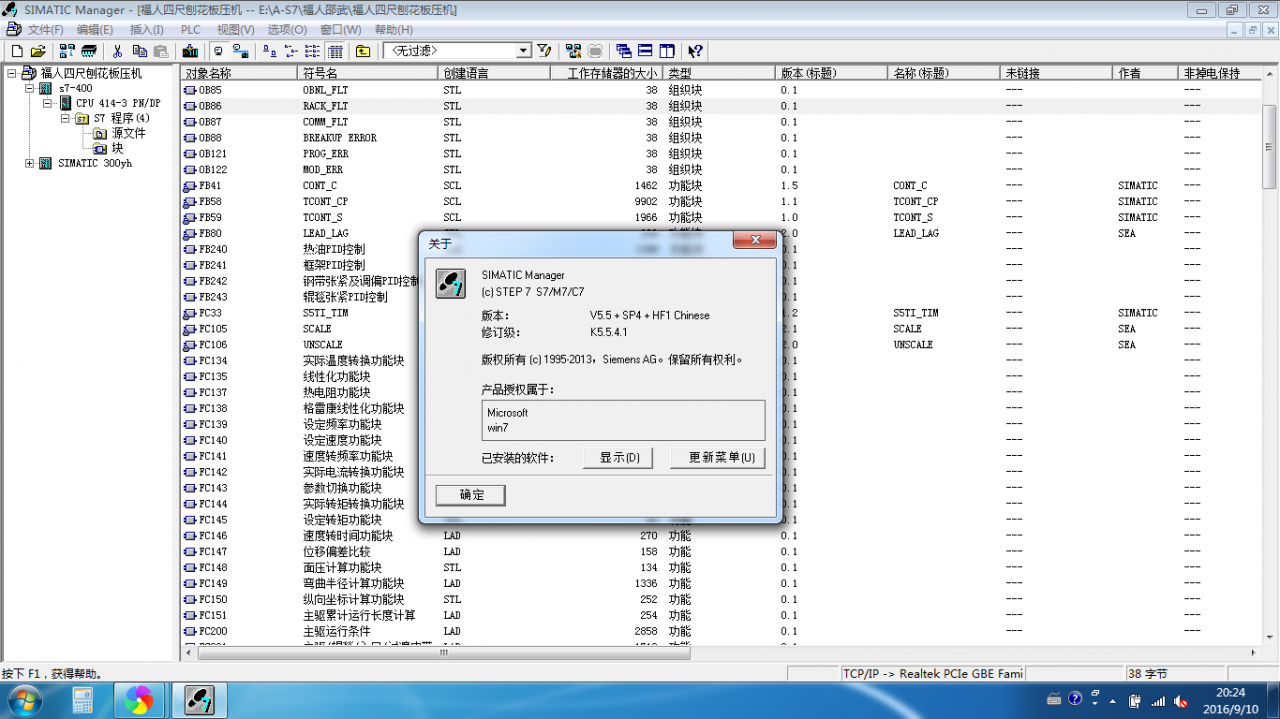This screenshot has width=1280, height=719.
Task: Click the Cut scissors icon
Action: point(118,50)
